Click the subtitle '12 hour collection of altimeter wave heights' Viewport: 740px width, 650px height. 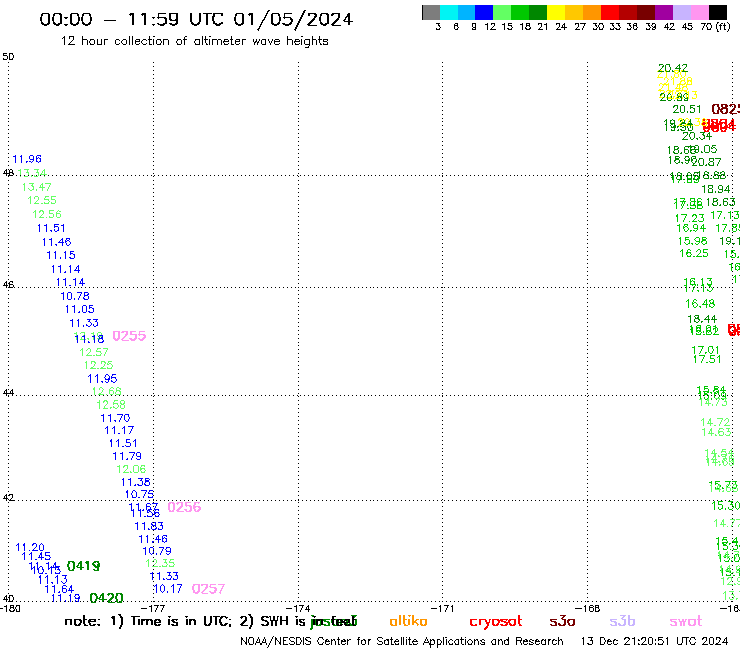click(x=194, y=41)
